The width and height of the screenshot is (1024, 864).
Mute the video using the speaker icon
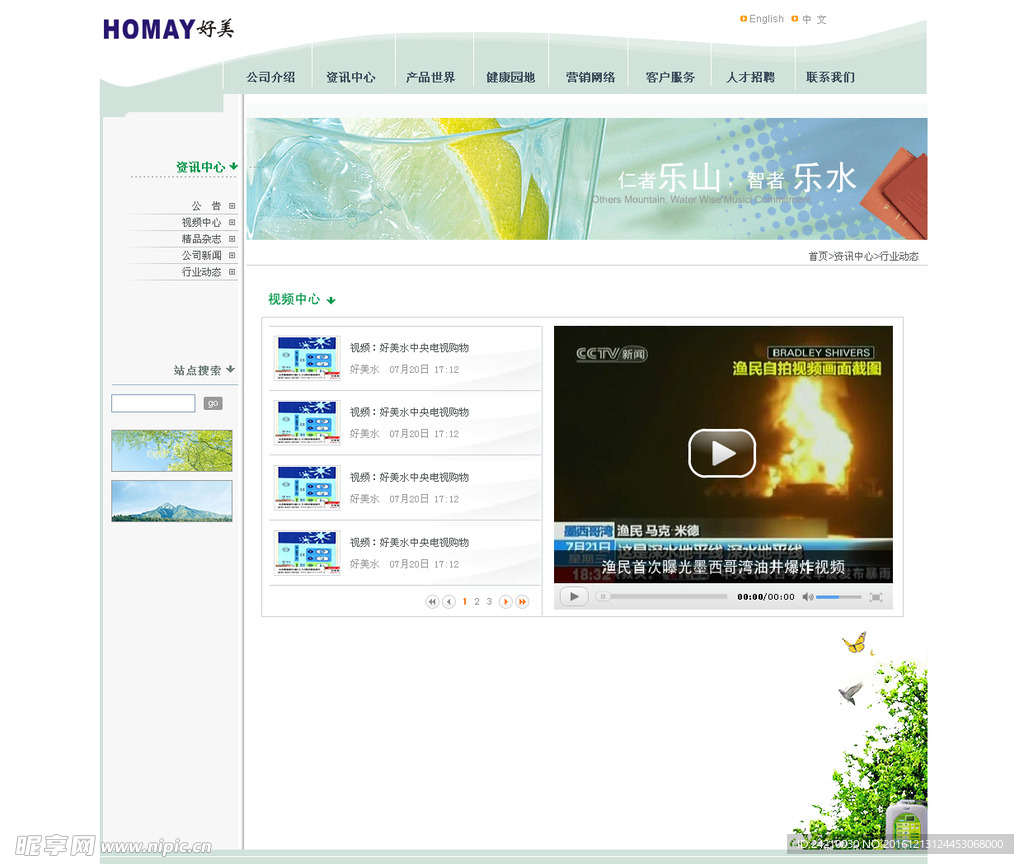(x=808, y=597)
